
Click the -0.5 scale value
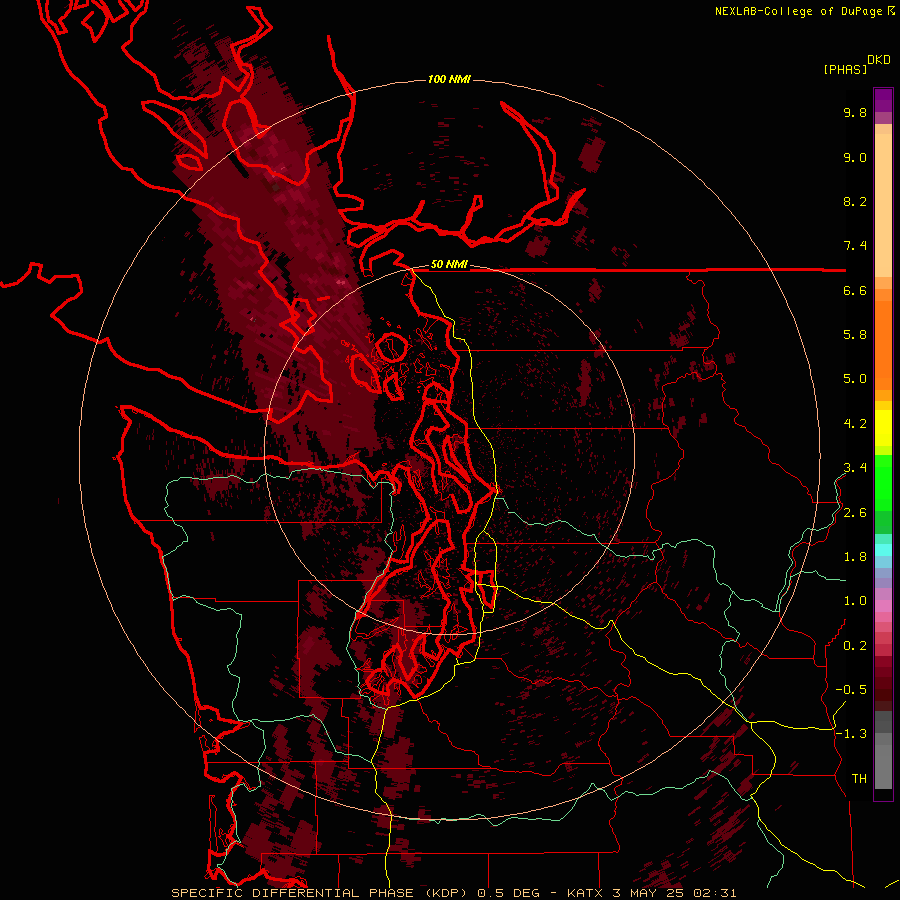click(851, 690)
